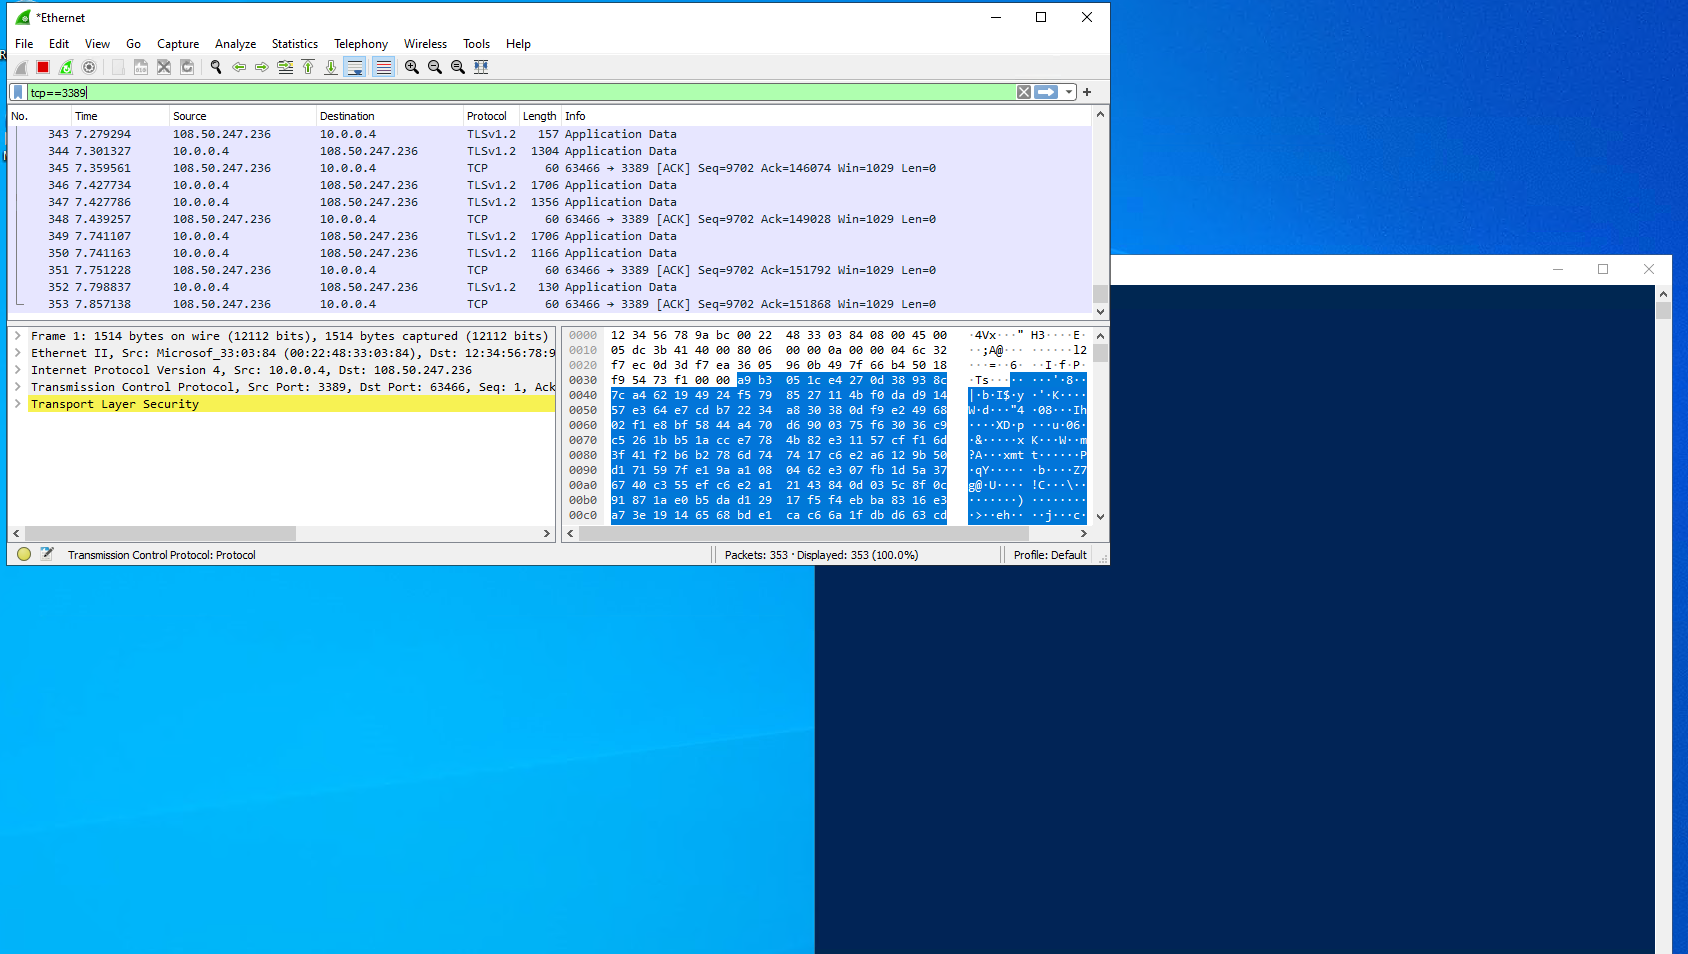Viewport: 1688px width, 954px height.
Task: Expand Internet Protocol Version 4 details
Action: click(17, 369)
